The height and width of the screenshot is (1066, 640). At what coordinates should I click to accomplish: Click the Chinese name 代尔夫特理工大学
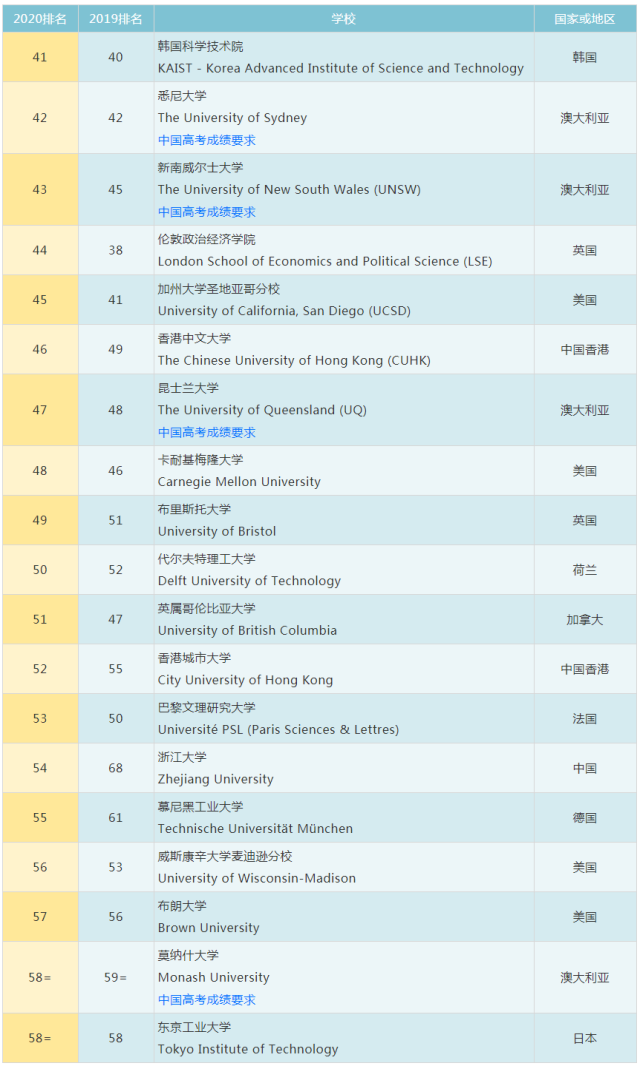click(207, 559)
